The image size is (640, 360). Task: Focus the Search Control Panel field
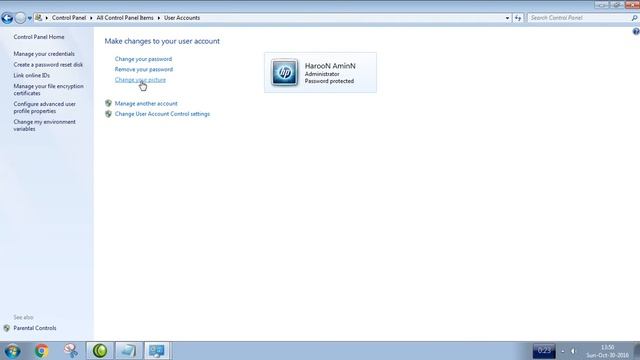[x=578, y=18]
